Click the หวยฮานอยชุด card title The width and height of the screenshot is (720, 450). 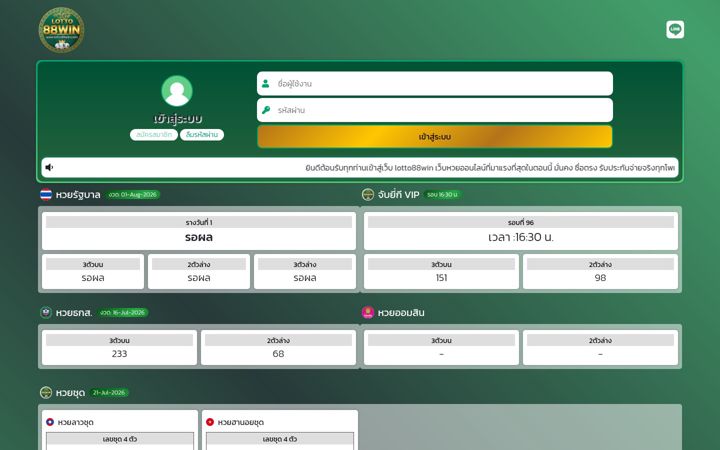click(241, 422)
